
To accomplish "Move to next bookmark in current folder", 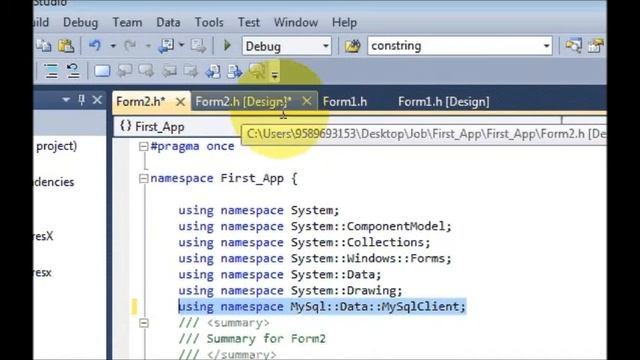I will (x=190, y=72).
